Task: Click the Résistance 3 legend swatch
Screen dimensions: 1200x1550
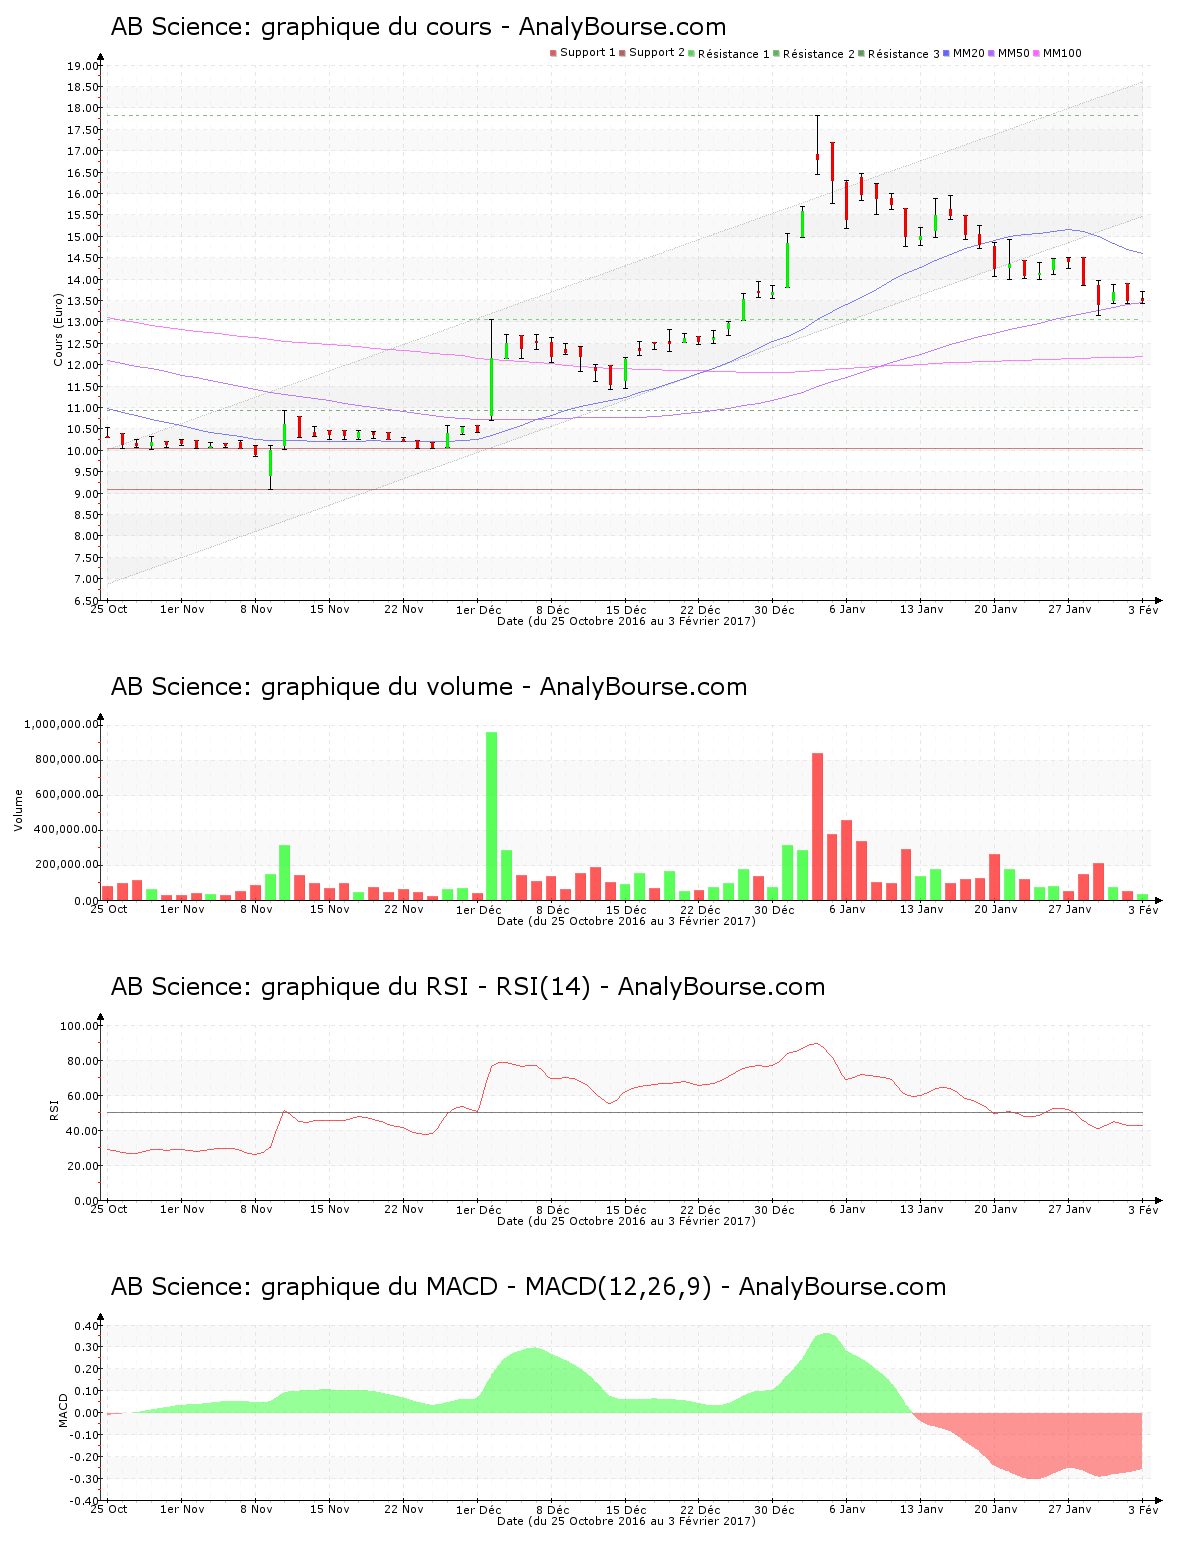Action: coord(861,53)
